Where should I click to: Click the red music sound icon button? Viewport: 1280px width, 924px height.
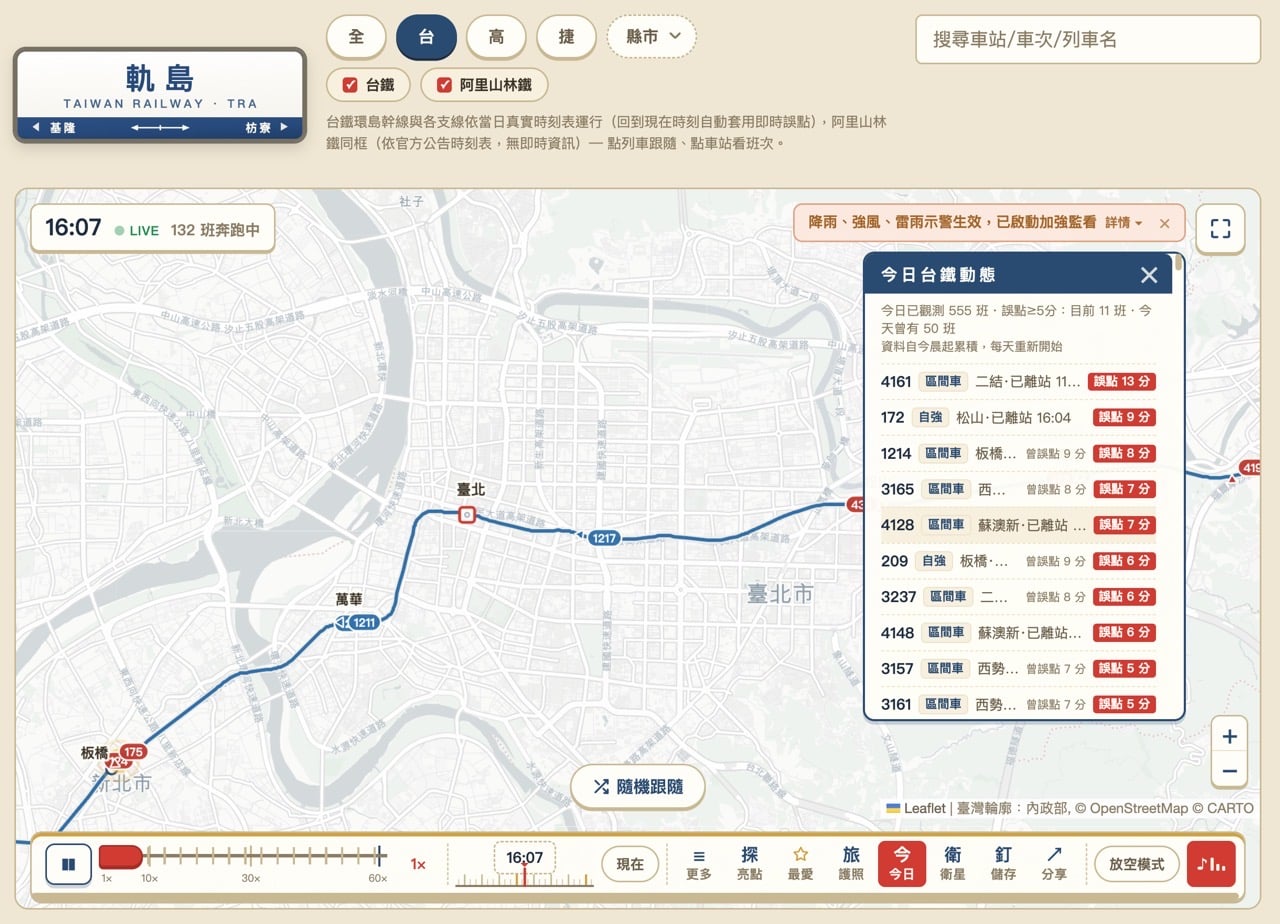(1211, 864)
